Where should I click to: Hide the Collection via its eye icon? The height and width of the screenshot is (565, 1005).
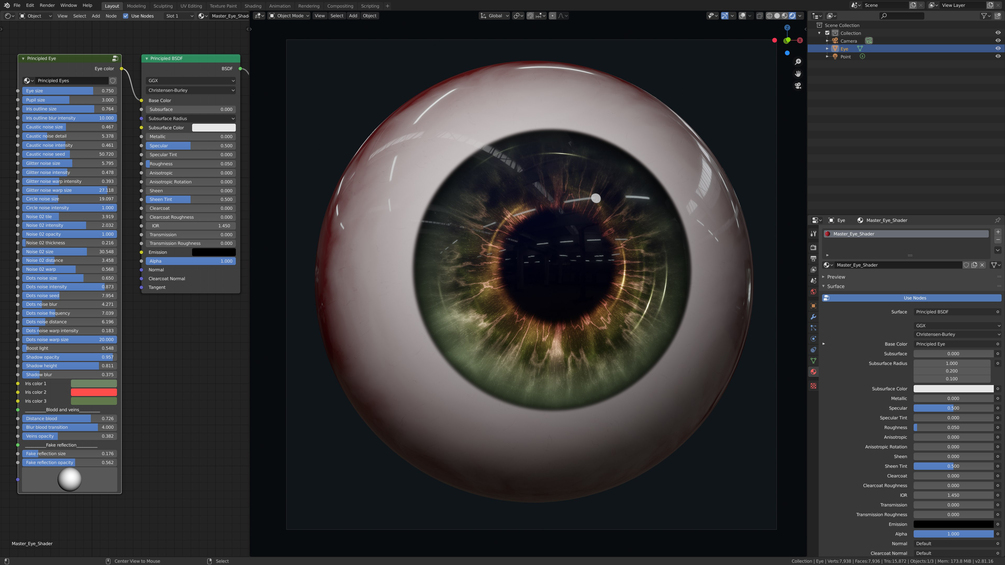[997, 33]
